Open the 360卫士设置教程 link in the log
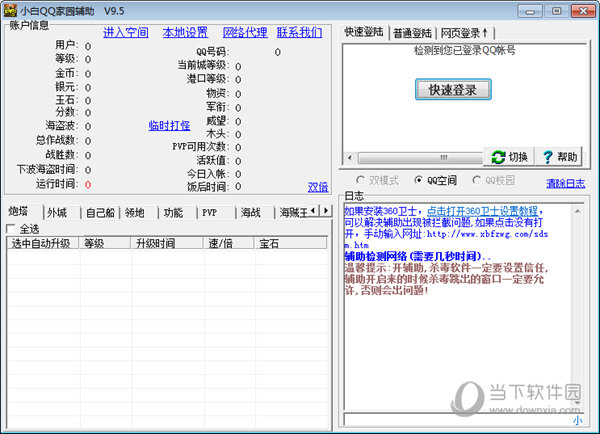 pyautogui.click(x=482, y=211)
